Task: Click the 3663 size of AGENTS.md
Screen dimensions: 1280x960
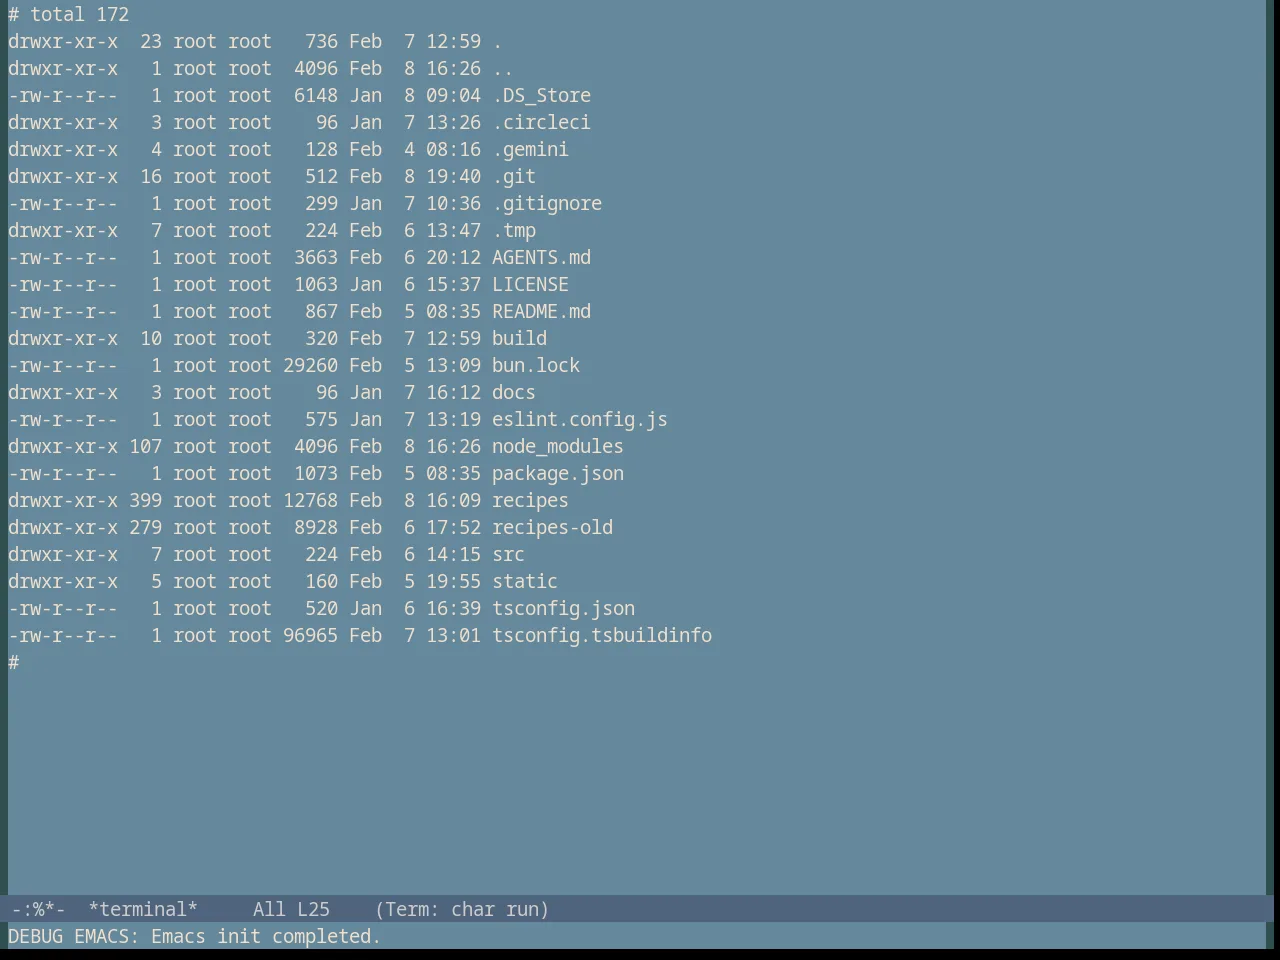Action: click(x=316, y=257)
